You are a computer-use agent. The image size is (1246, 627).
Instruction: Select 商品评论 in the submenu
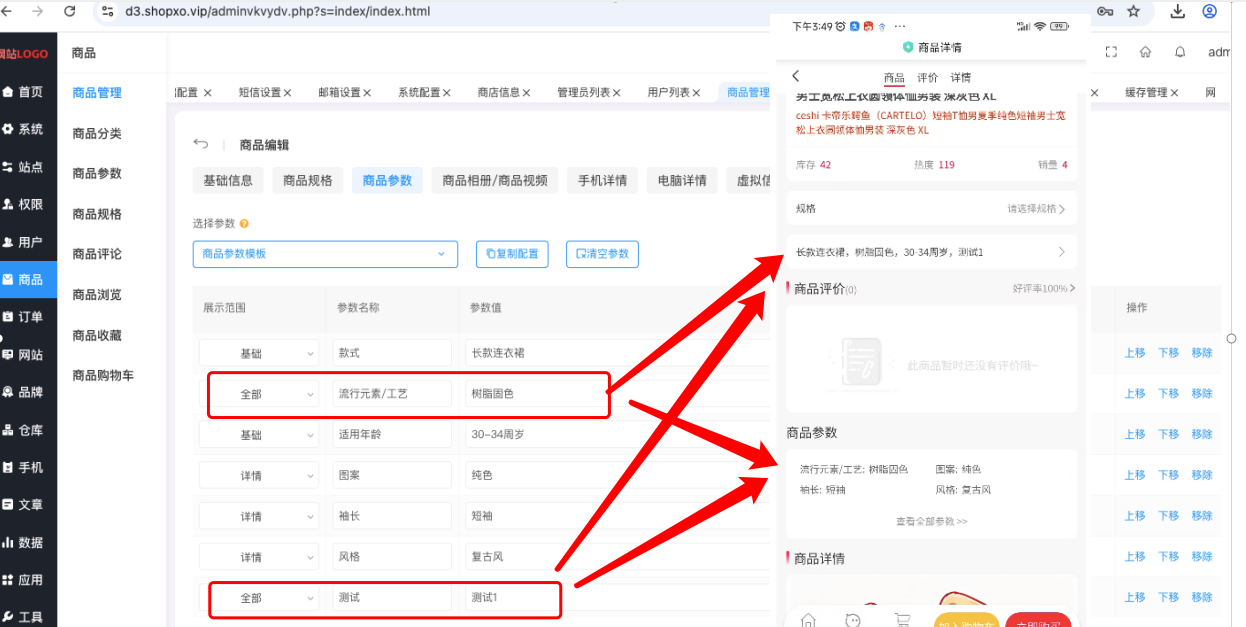click(97, 254)
